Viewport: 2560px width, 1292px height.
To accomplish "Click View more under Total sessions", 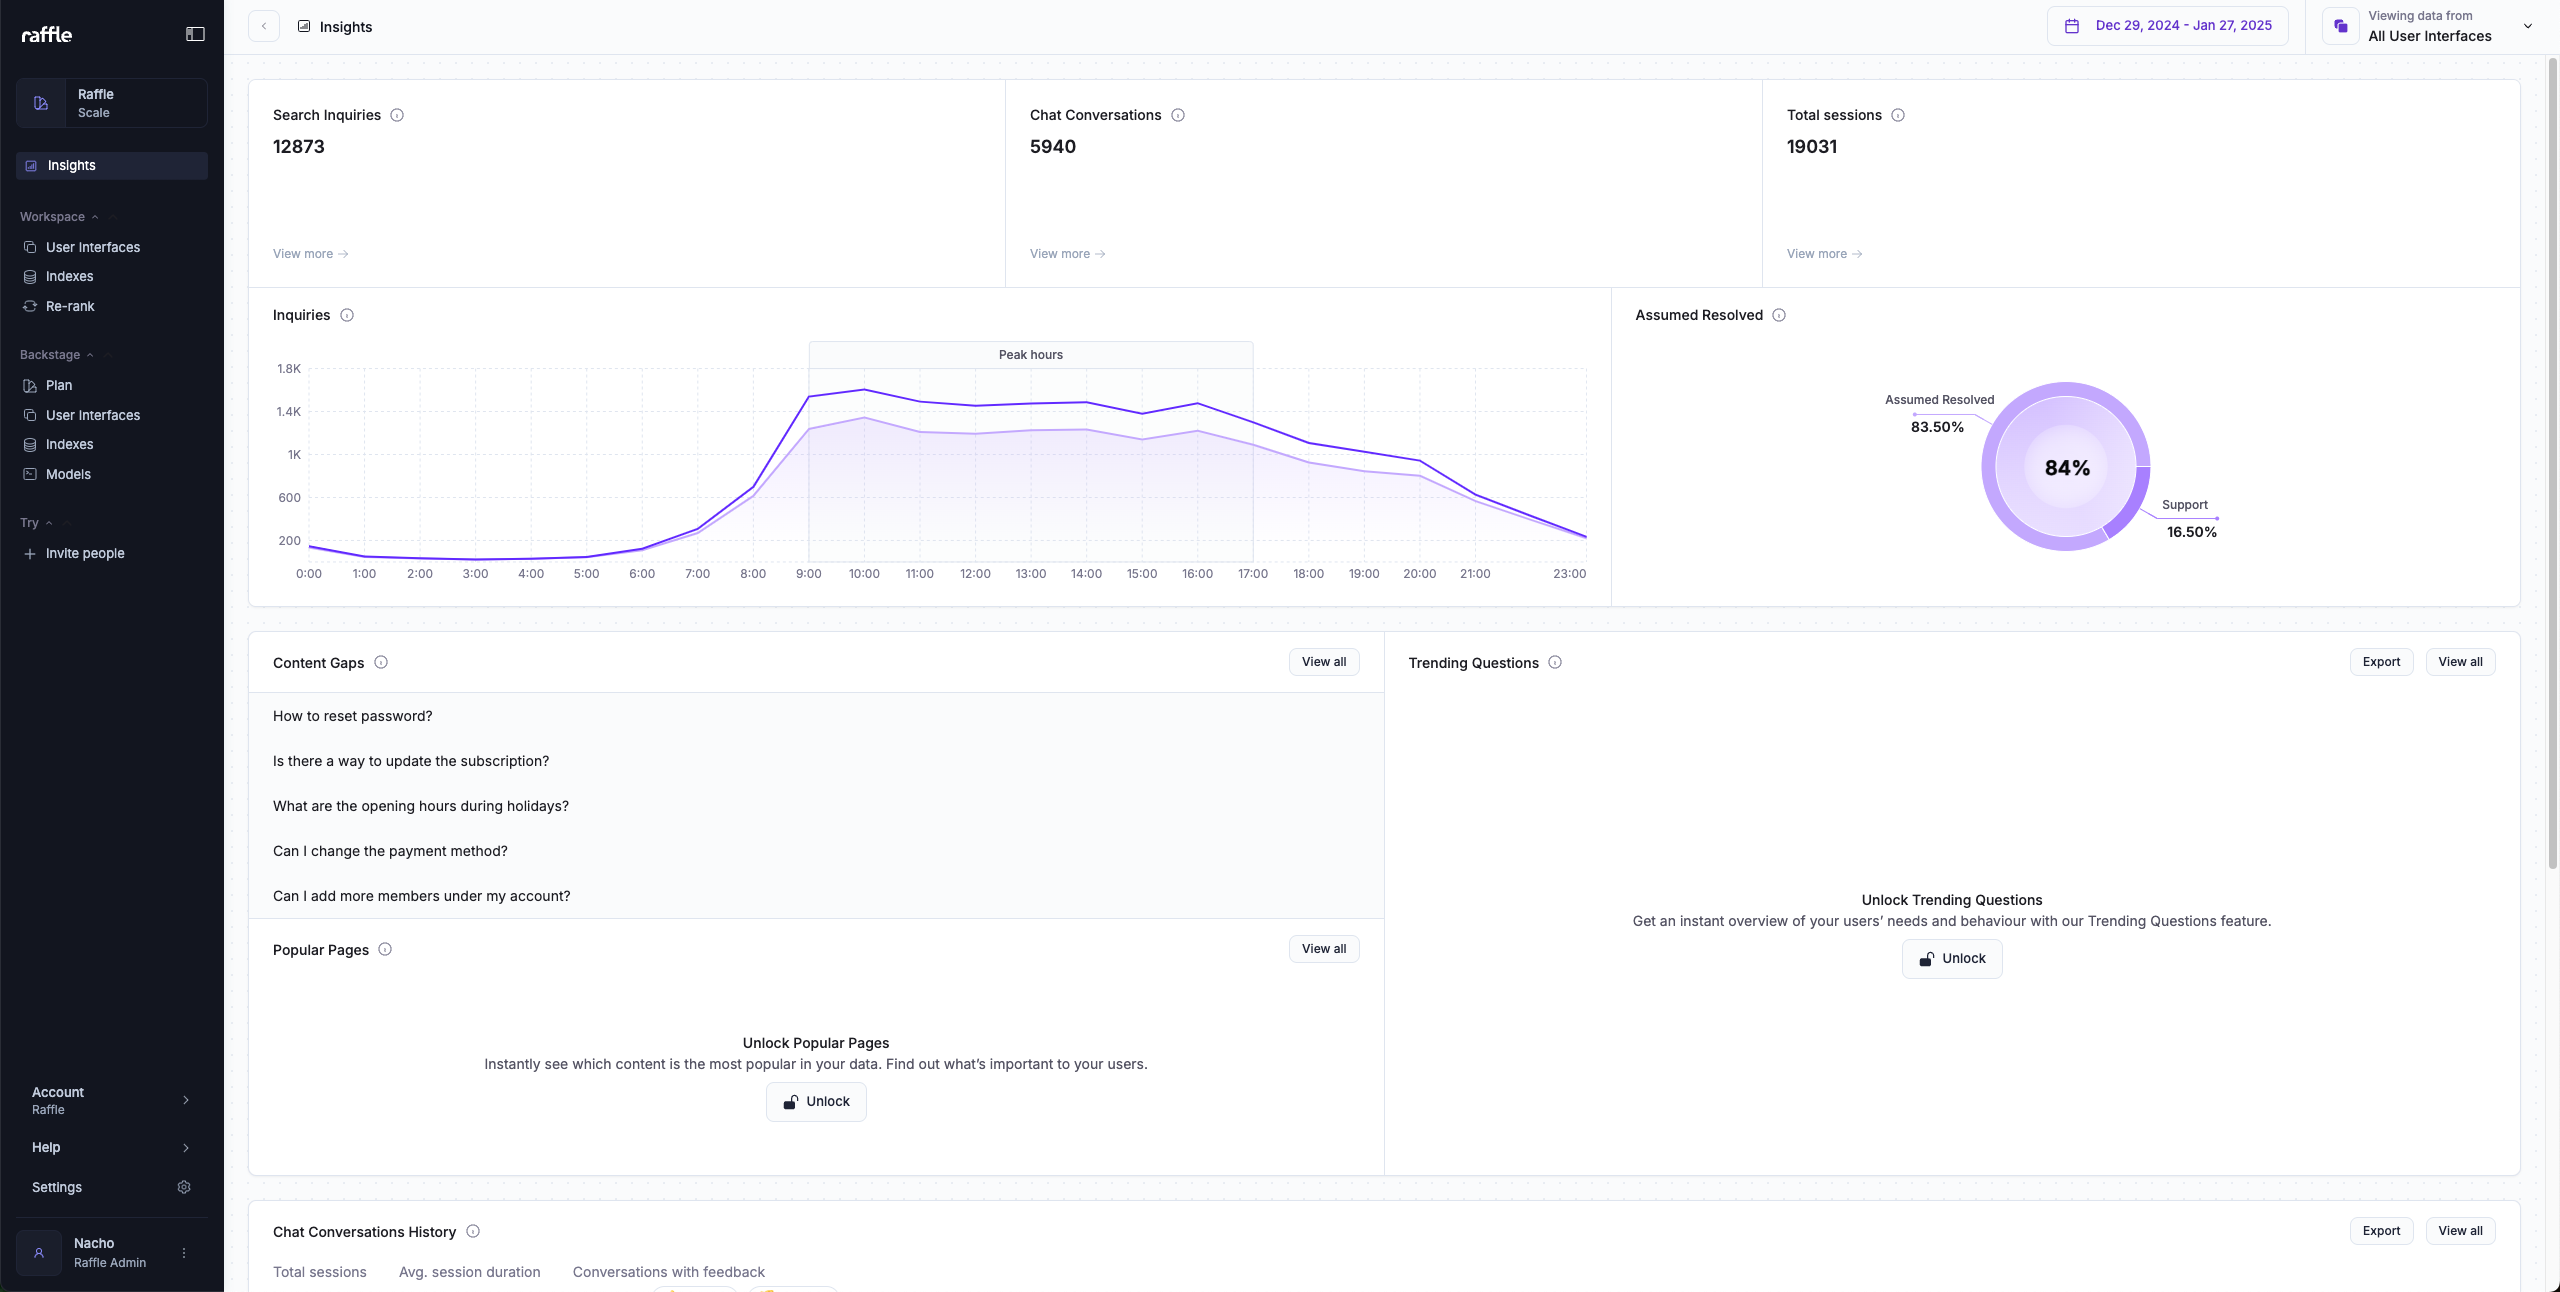I will (x=1824, y=254).
